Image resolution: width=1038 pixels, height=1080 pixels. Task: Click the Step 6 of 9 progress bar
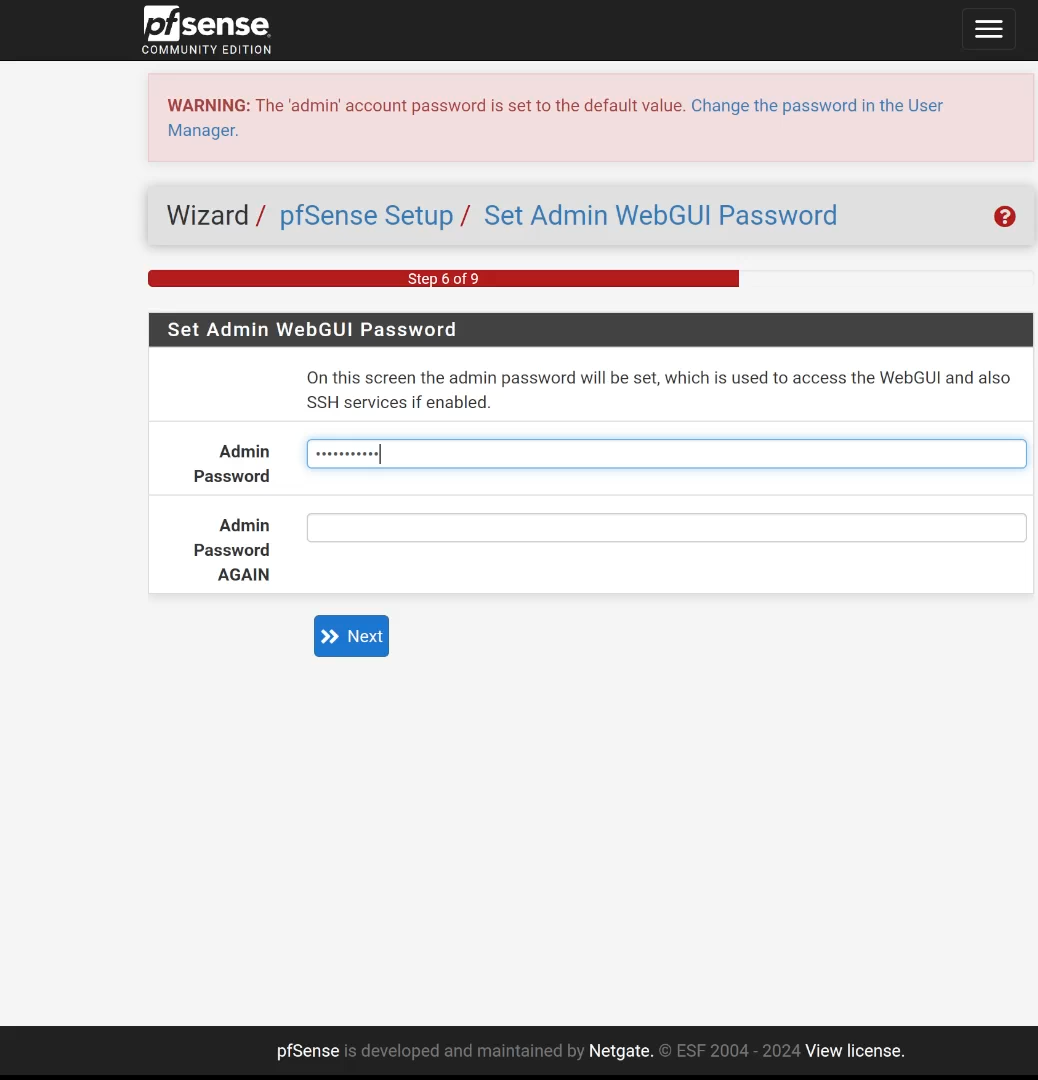pyautogui.click(x=444, y=278)
